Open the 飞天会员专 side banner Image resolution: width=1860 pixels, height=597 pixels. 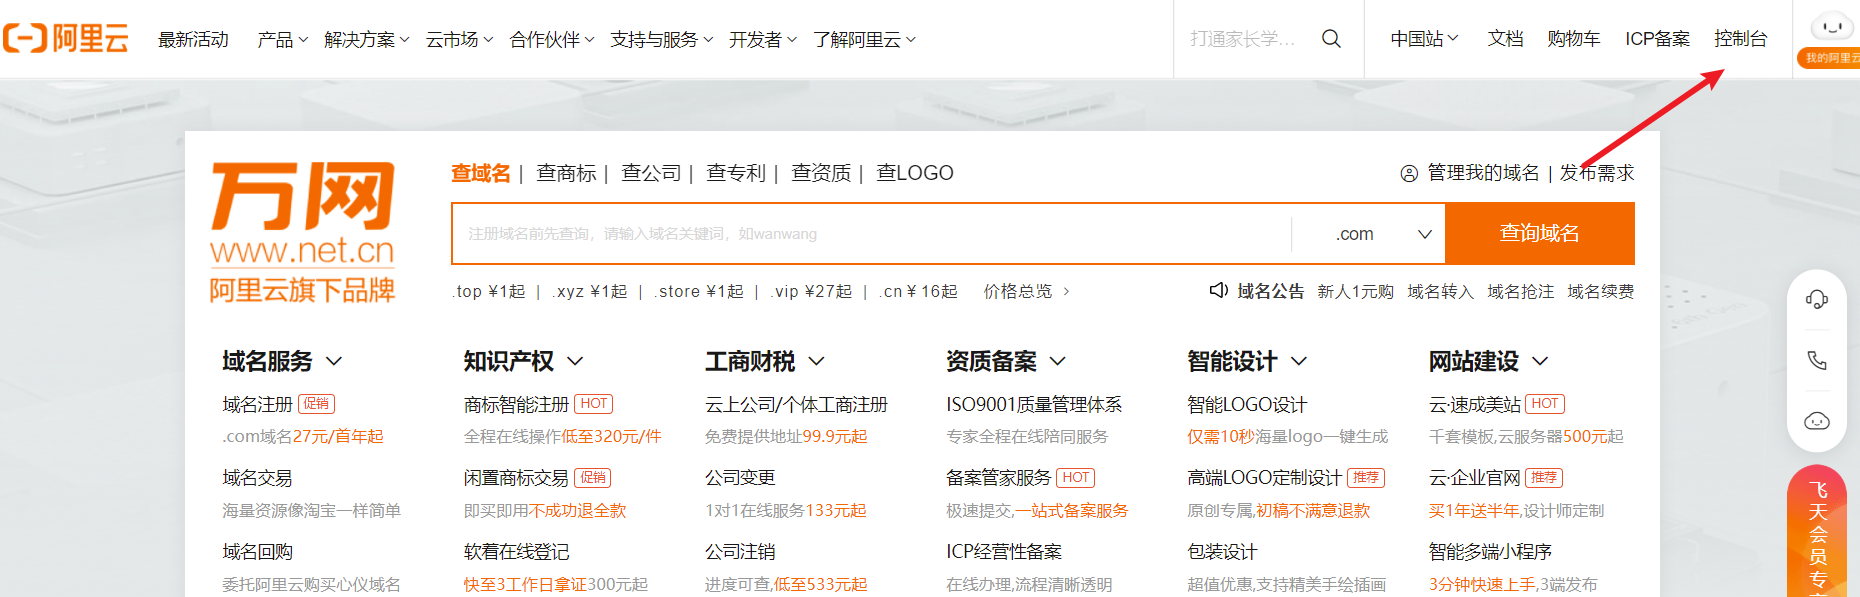pos(1818,532)
